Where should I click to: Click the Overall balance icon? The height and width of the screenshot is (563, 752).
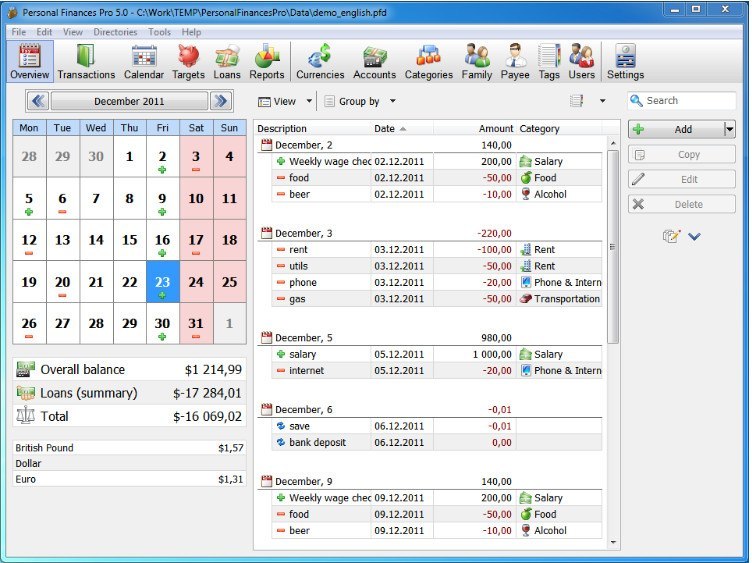coord(25,369)
